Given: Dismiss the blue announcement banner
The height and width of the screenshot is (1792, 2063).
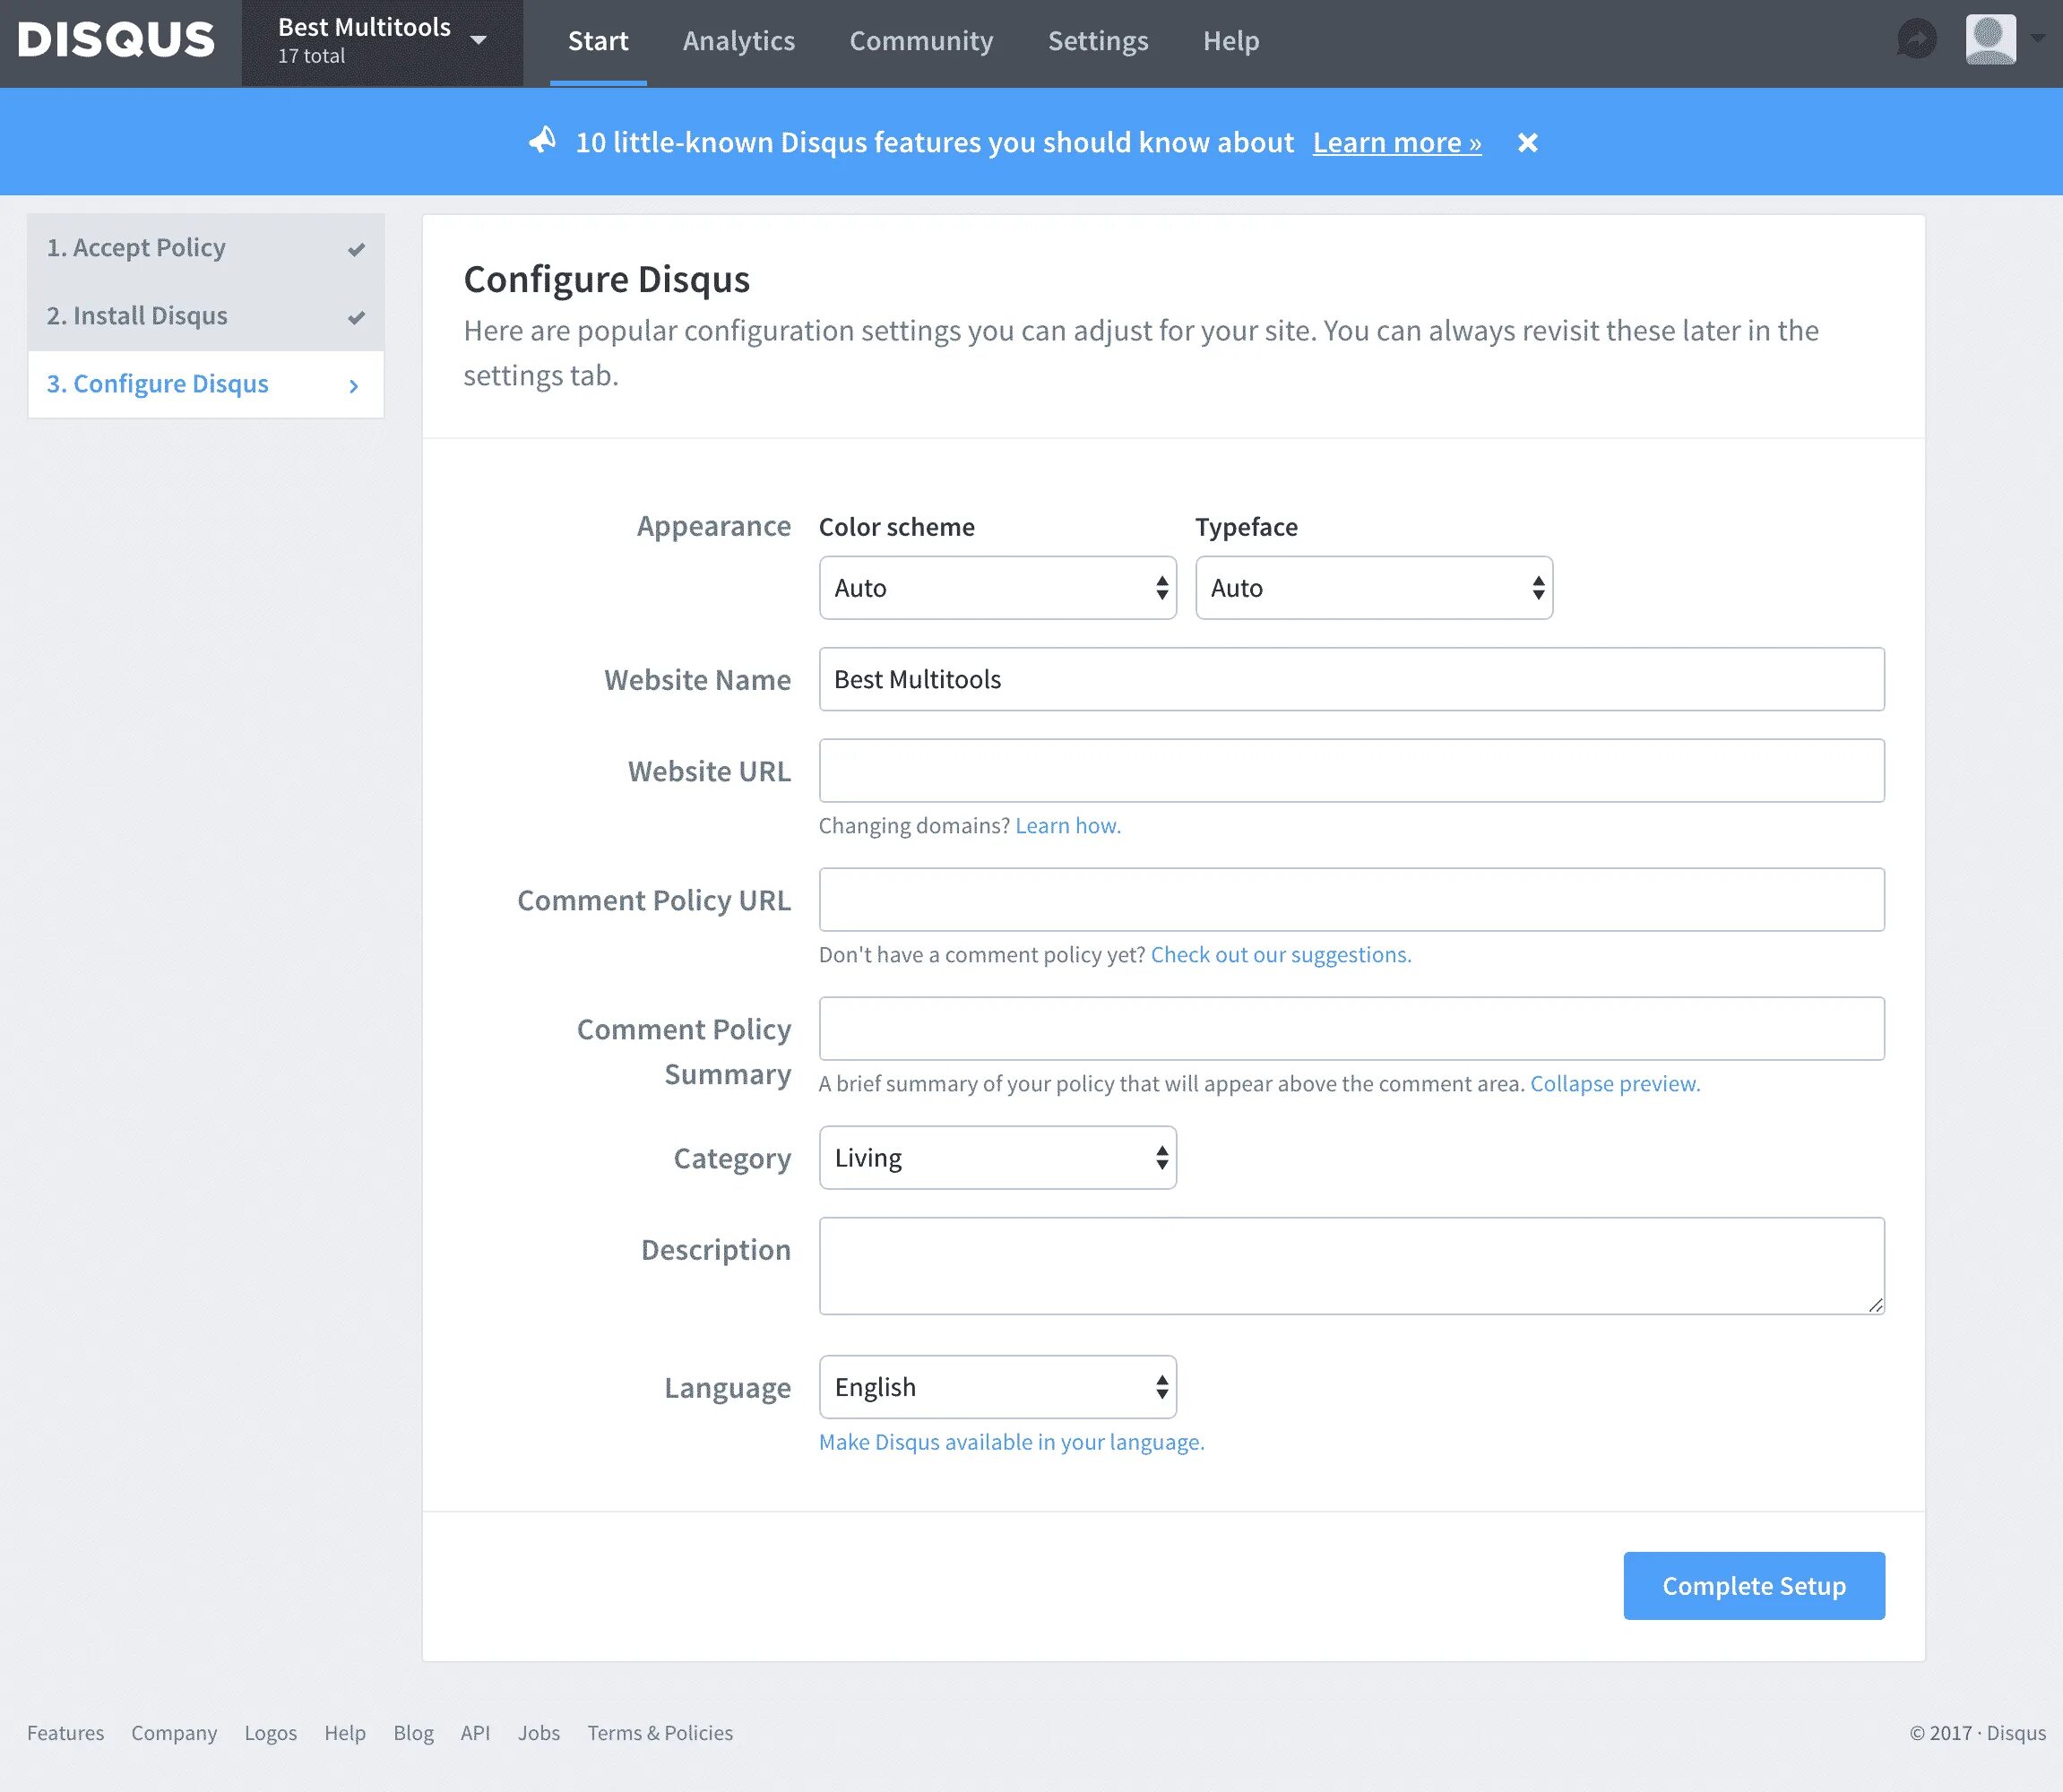Looking at the screenshot, I should [1527, 143].
